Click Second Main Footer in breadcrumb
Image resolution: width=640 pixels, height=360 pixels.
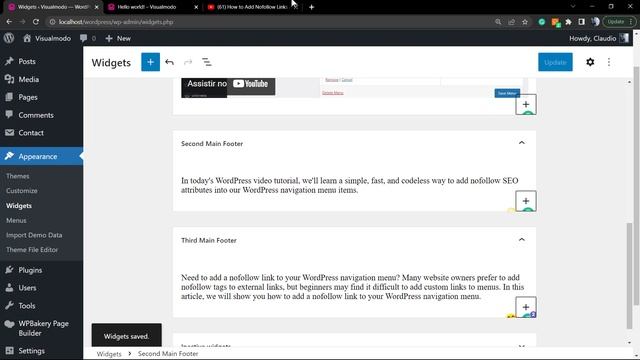[x=168, y=354]
